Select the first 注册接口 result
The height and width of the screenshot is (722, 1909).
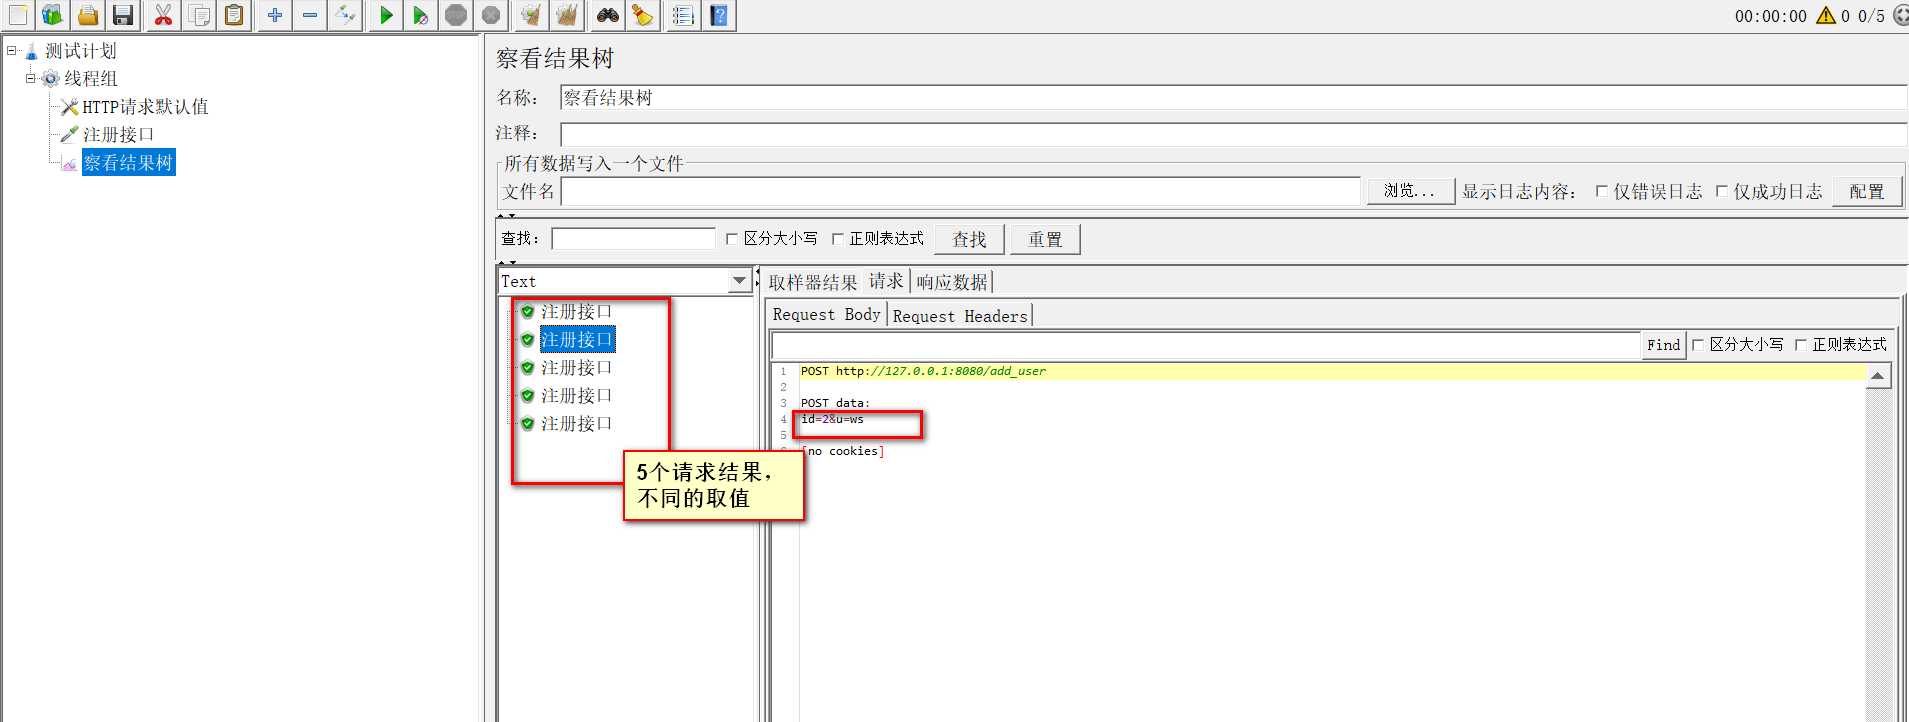pyautogui.click(x=576, y=312)
